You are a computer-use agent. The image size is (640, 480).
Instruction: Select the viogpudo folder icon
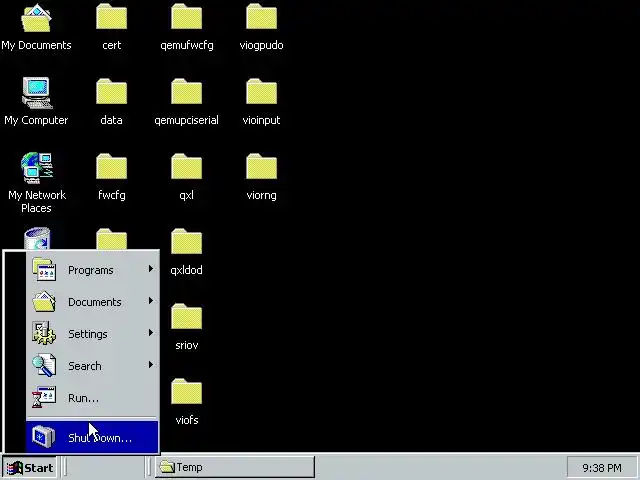point(262,16)
